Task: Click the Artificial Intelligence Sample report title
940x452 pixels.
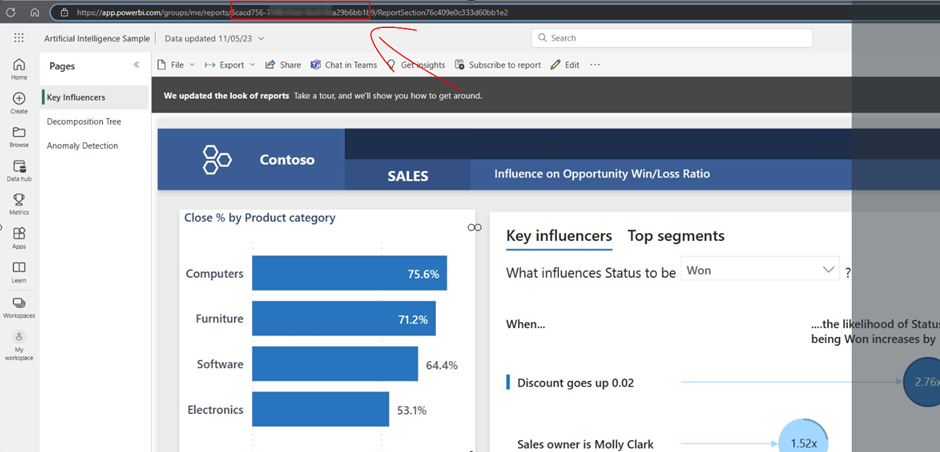Action: point(97,38)
